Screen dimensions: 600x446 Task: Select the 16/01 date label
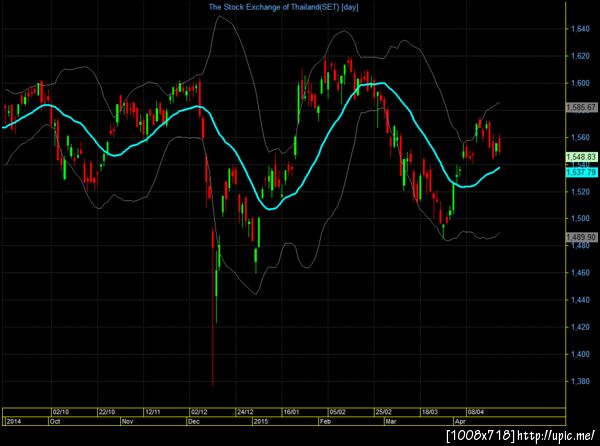click(x=291, y=412)
